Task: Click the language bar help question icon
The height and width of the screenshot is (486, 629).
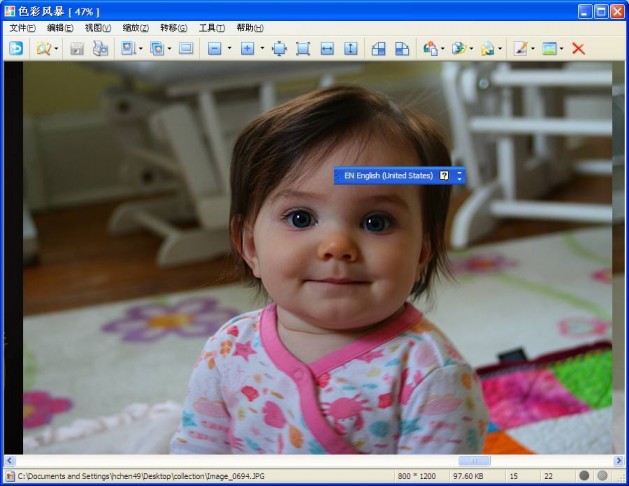Action: coord(444,176)
